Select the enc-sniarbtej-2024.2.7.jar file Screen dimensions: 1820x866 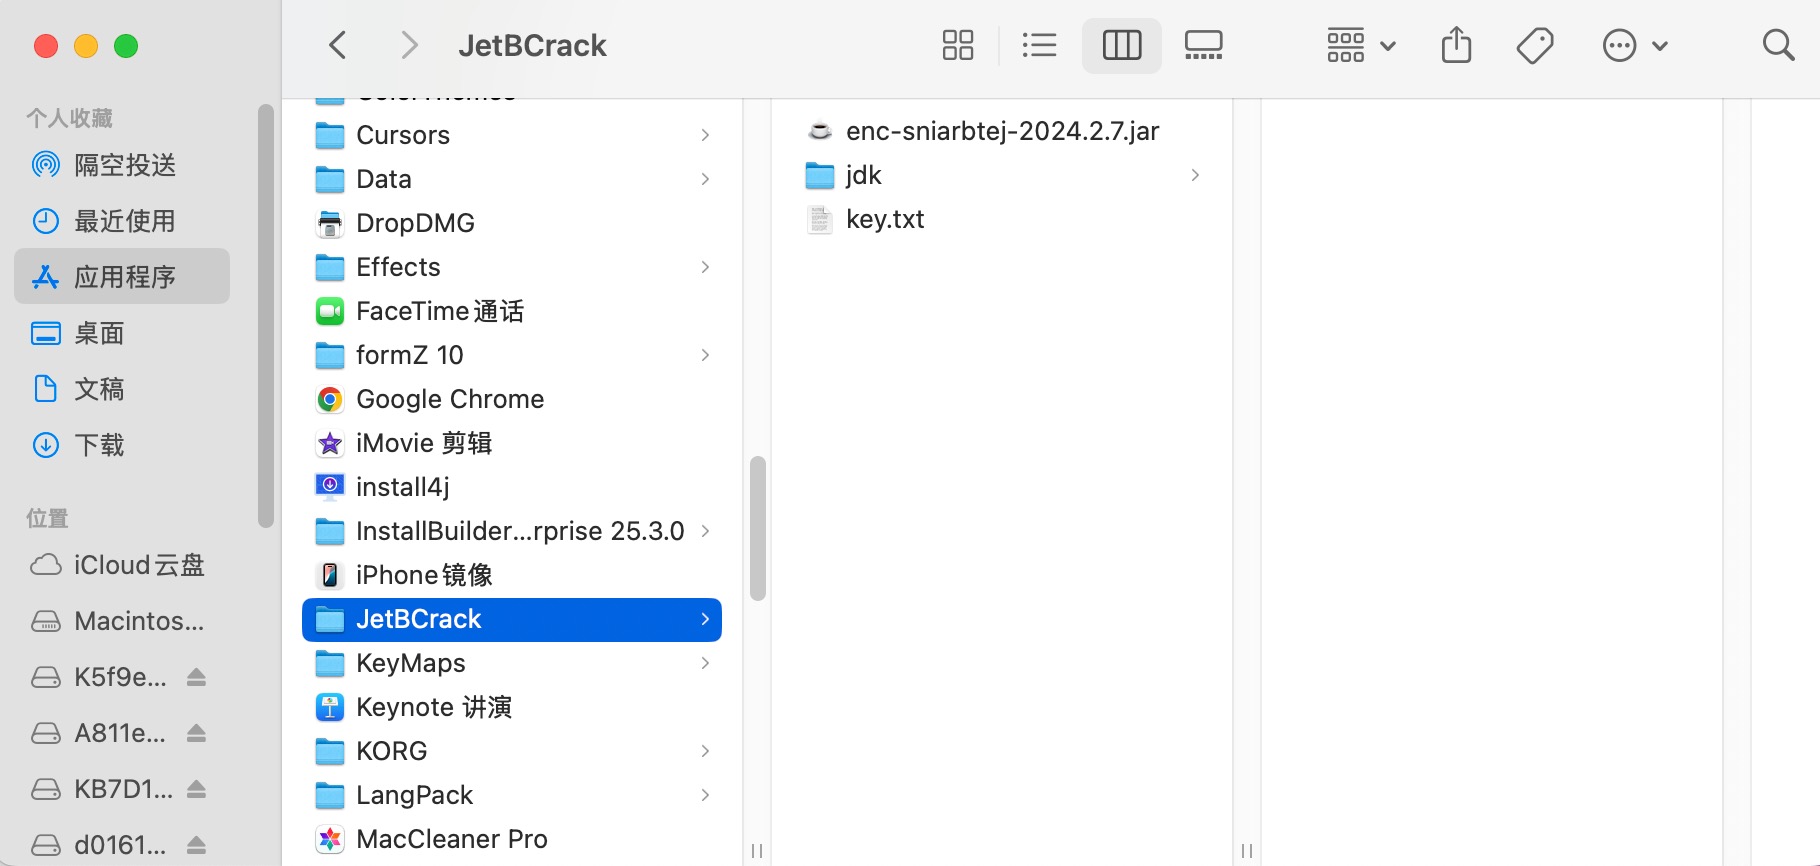(x=1001, y=131)
